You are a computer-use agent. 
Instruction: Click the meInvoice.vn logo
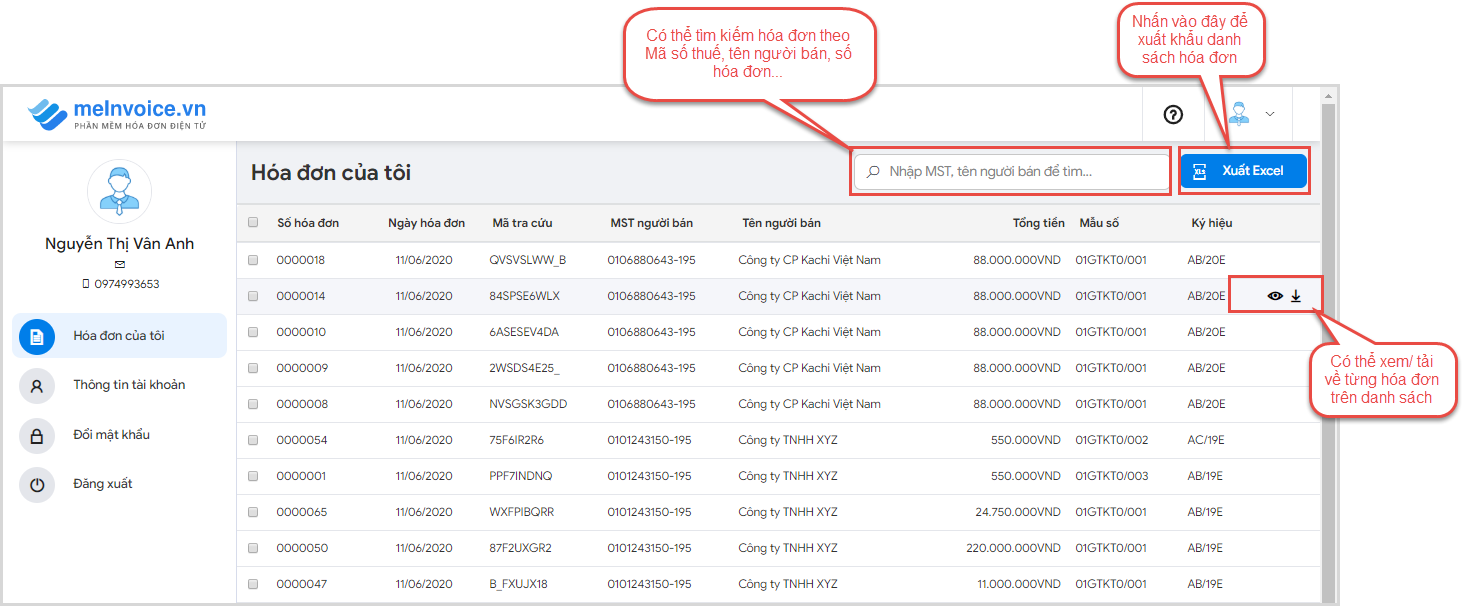coord(117,114)
